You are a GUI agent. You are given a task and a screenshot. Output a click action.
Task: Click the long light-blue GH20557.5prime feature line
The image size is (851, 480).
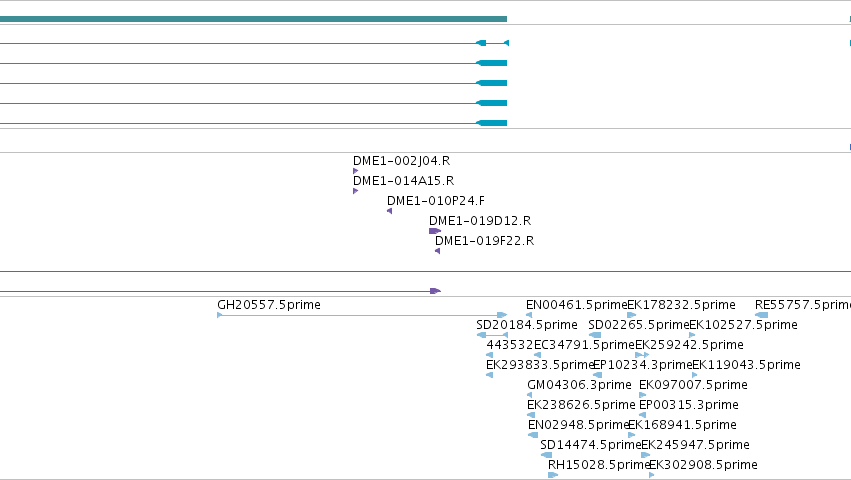coord(362,315)
